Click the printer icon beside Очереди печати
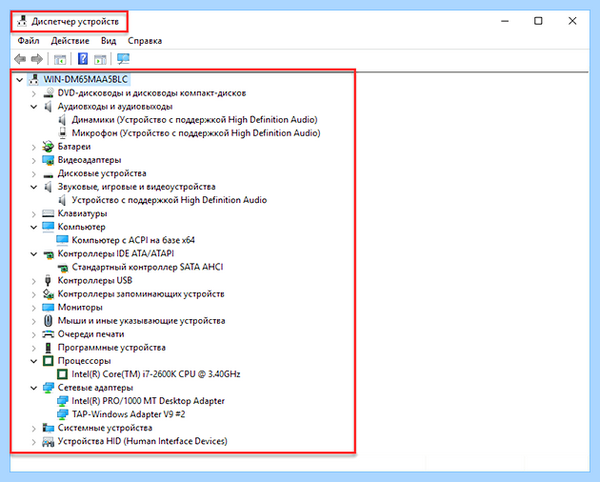The width and height of the screenshot is (600, 482). tap(48, 334)
